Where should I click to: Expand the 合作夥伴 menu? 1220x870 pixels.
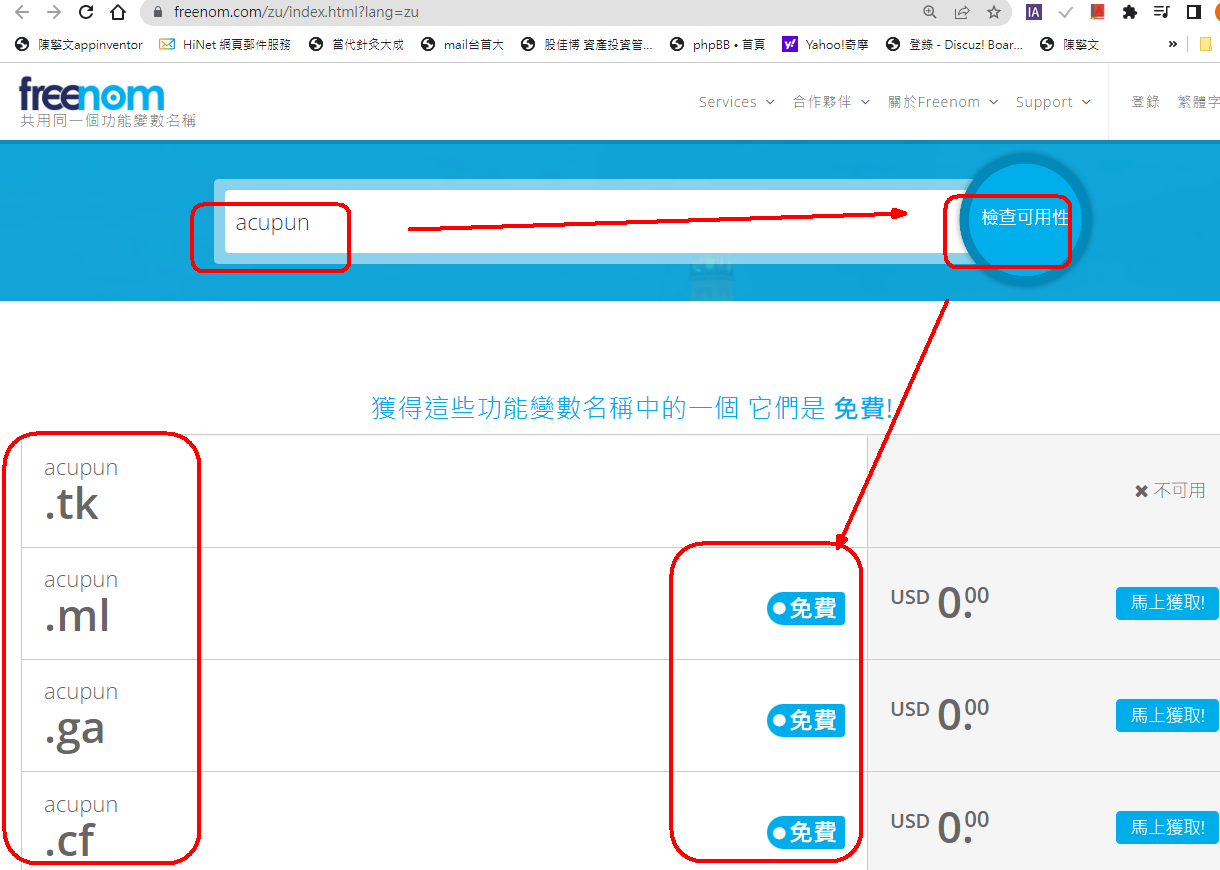pos(831,102)
